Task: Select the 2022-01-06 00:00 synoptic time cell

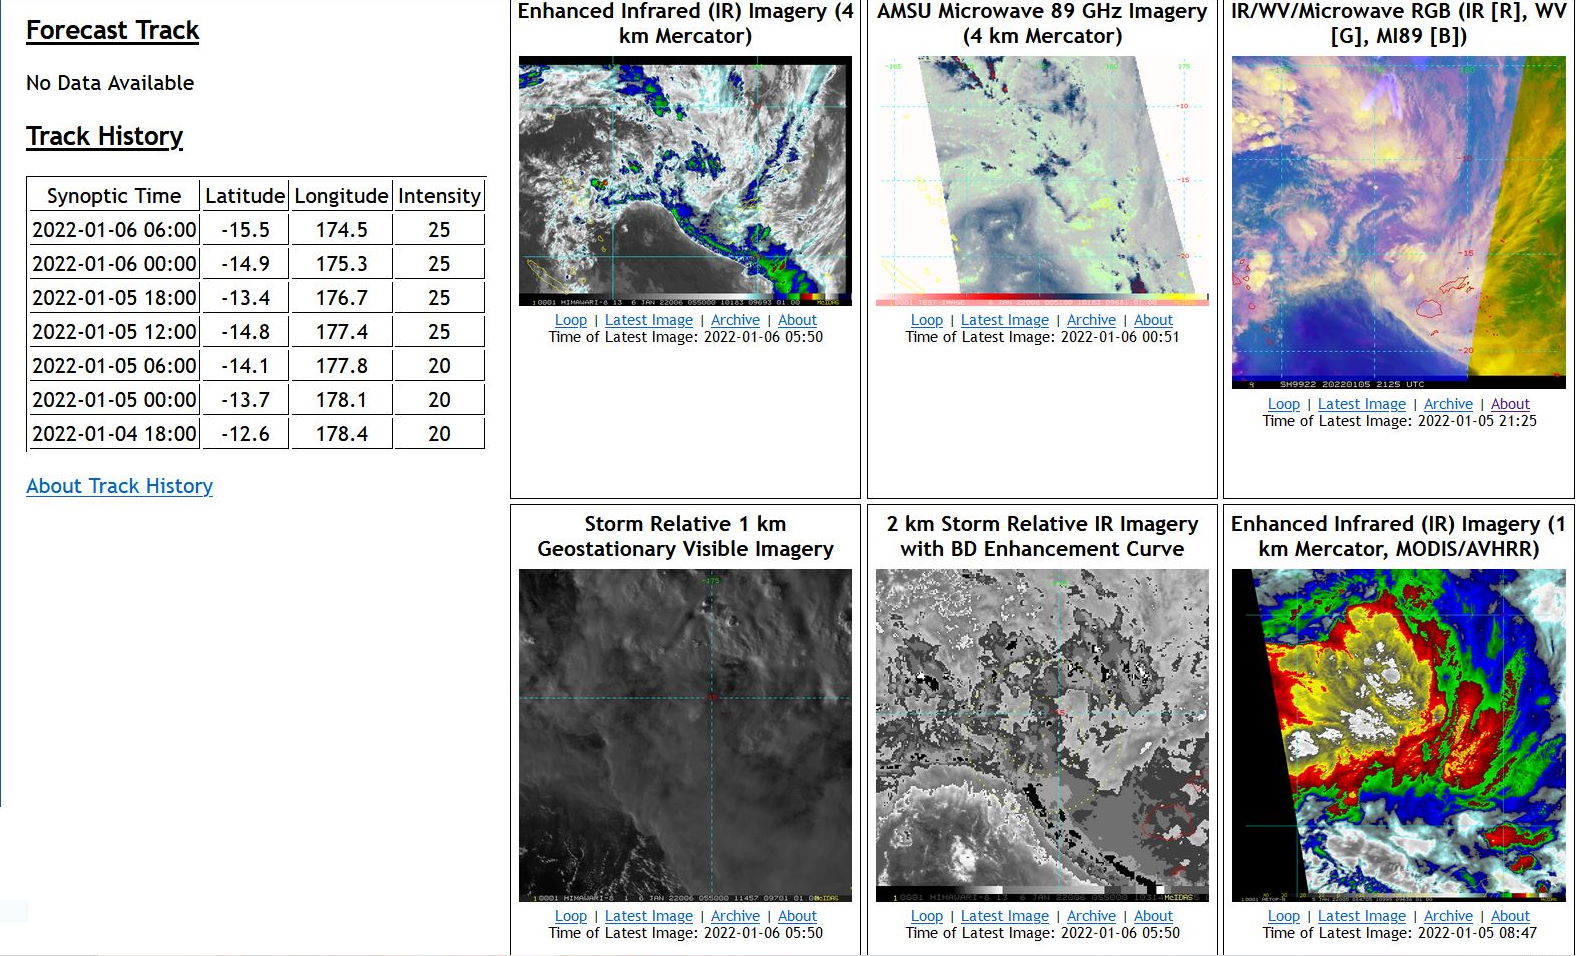Action: [x=114, y=264]
